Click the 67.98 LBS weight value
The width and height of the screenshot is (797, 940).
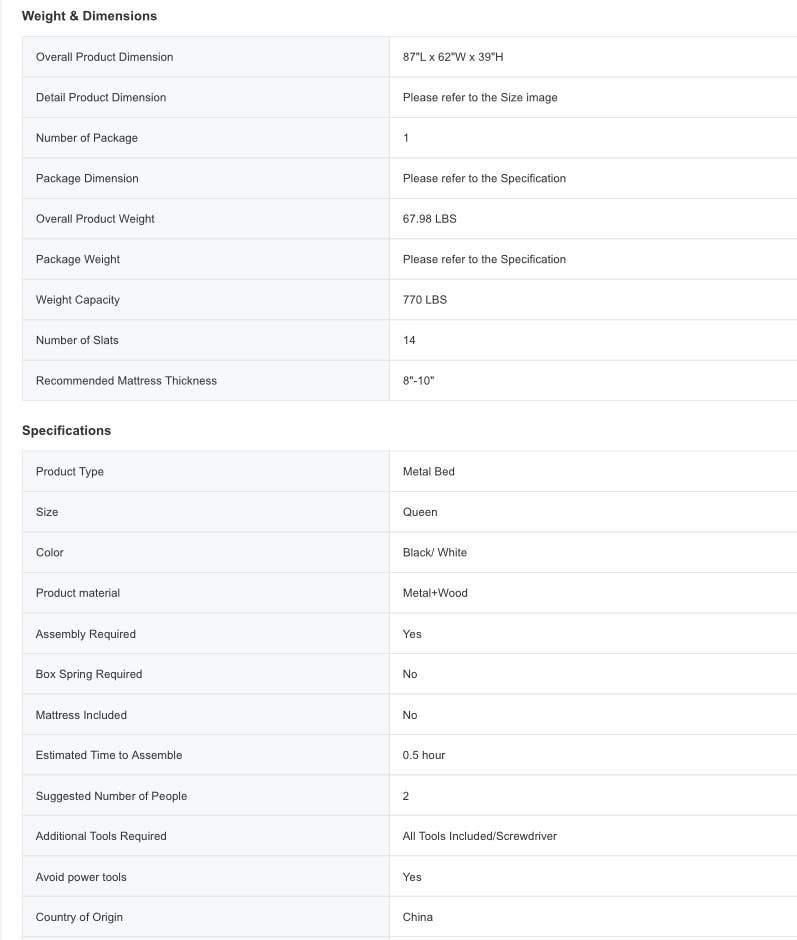point(429,219)
